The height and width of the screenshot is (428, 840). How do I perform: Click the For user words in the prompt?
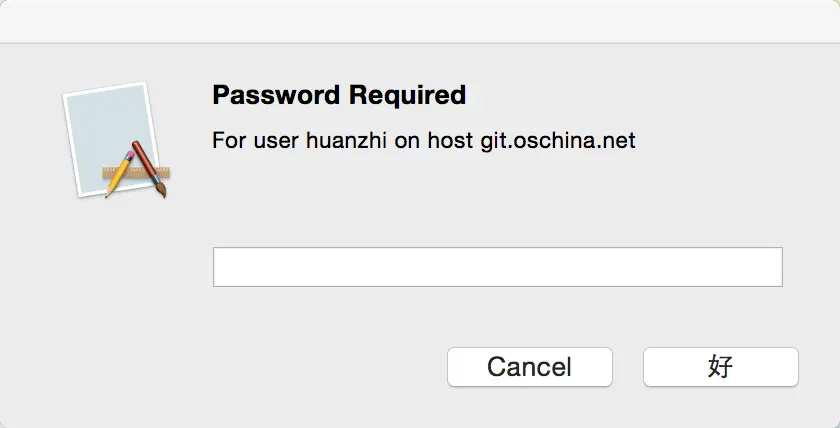click(255, 141)
